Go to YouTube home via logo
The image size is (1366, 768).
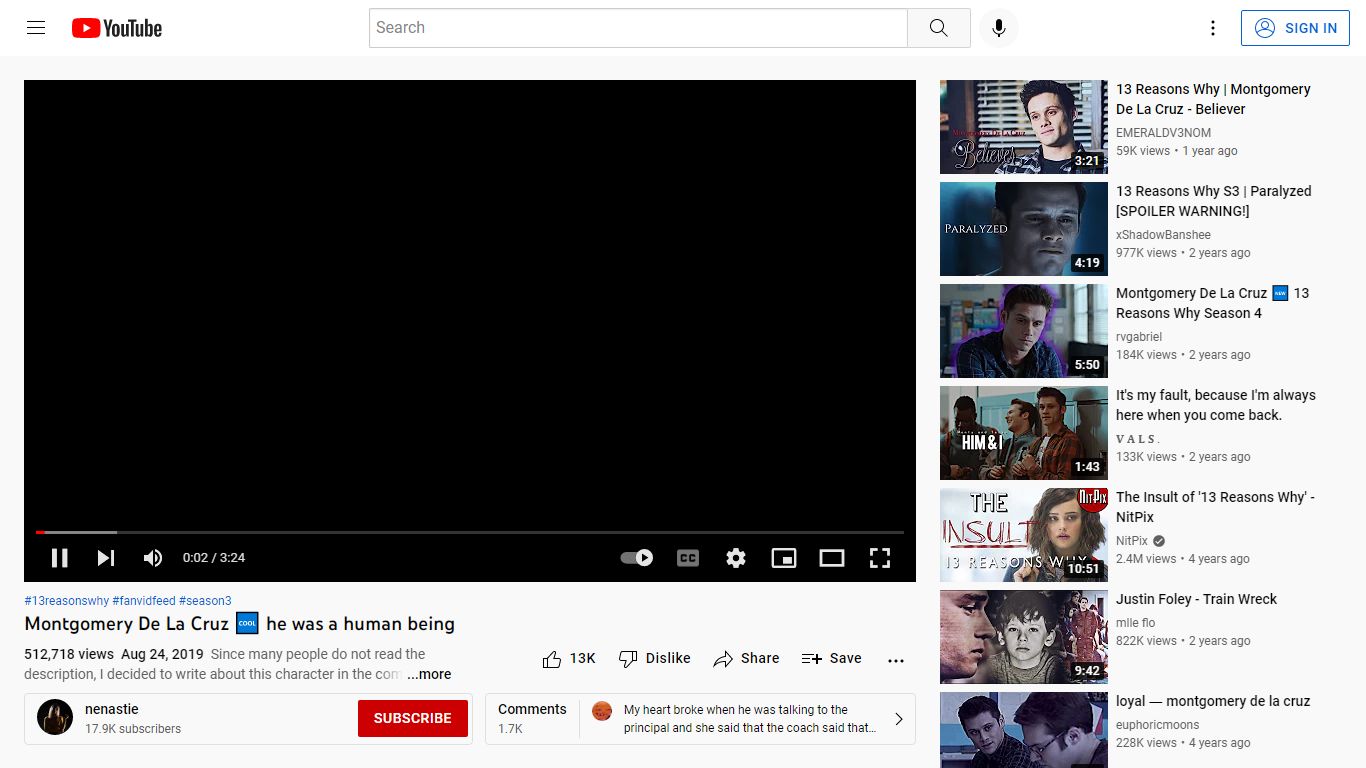pyautogui.click(x=117, y=28)
